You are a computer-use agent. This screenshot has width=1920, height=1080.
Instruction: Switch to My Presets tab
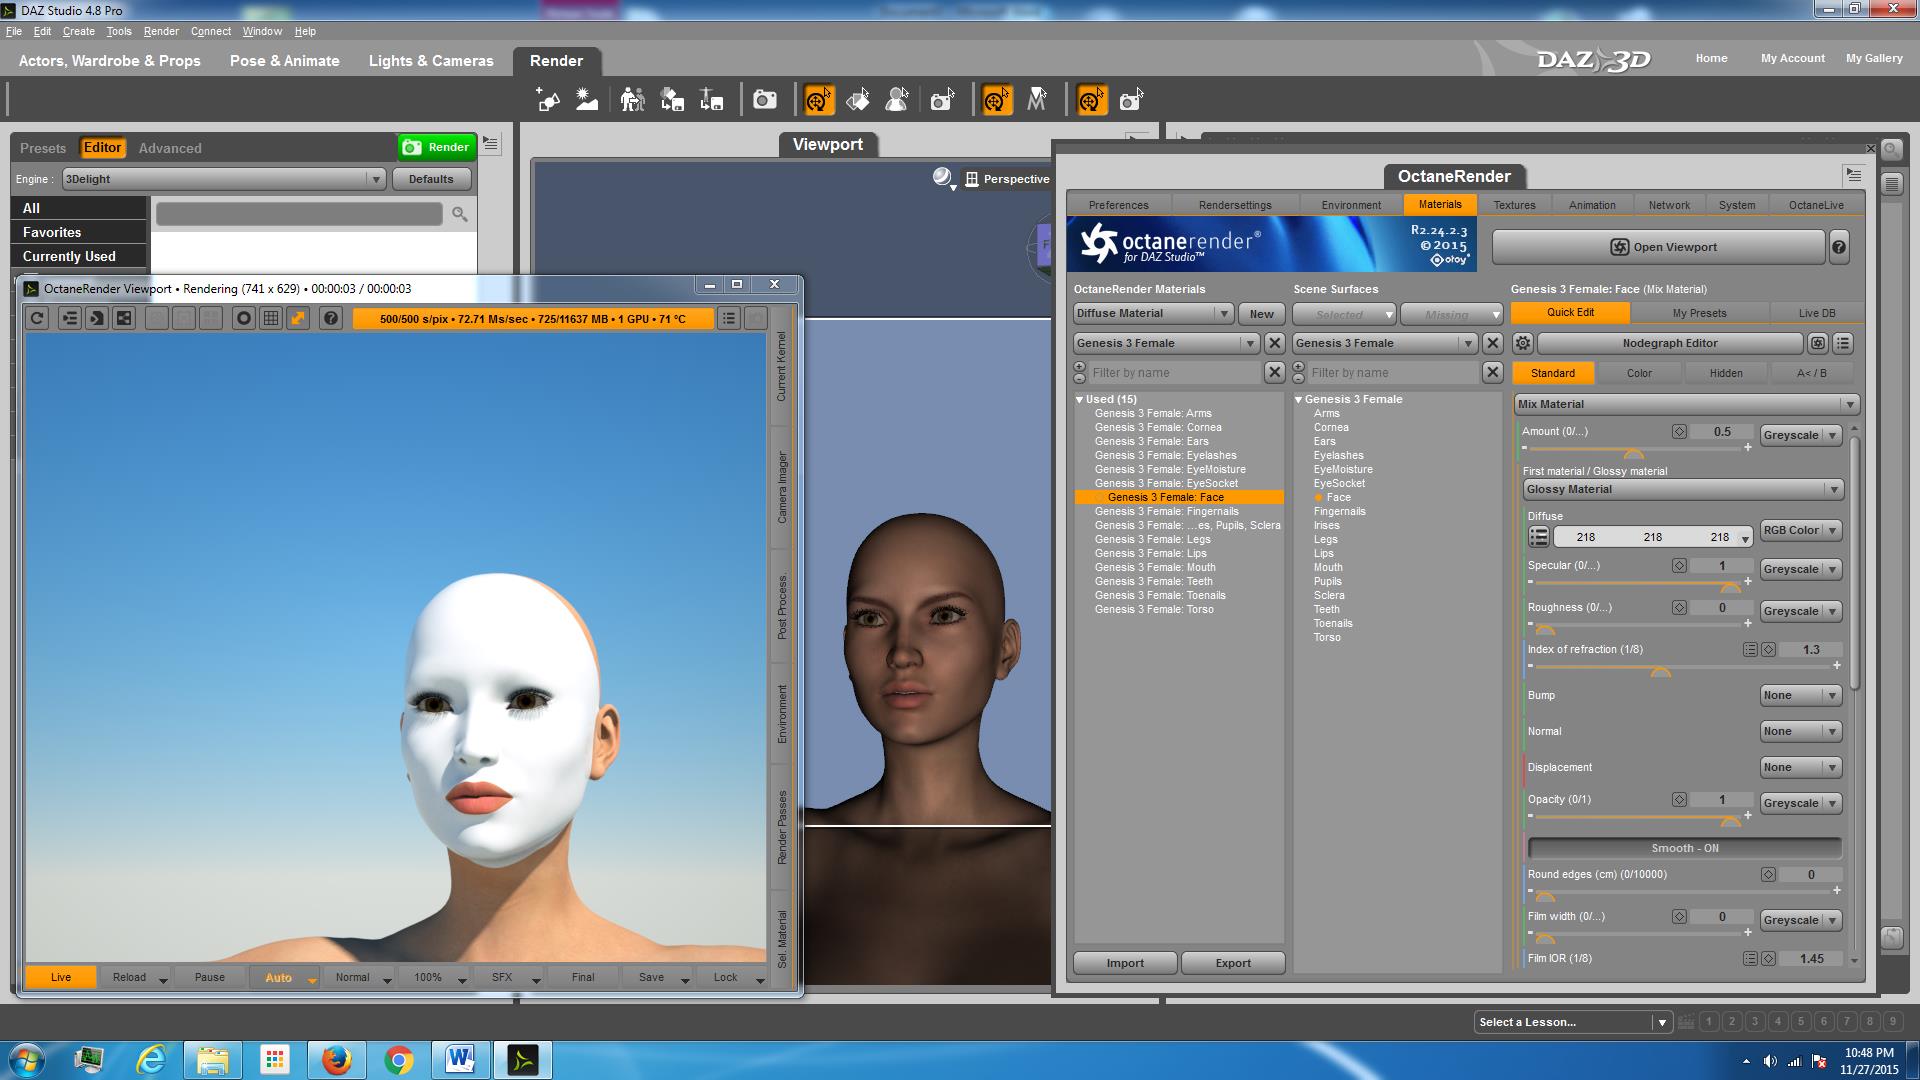tap(1699, 313)
